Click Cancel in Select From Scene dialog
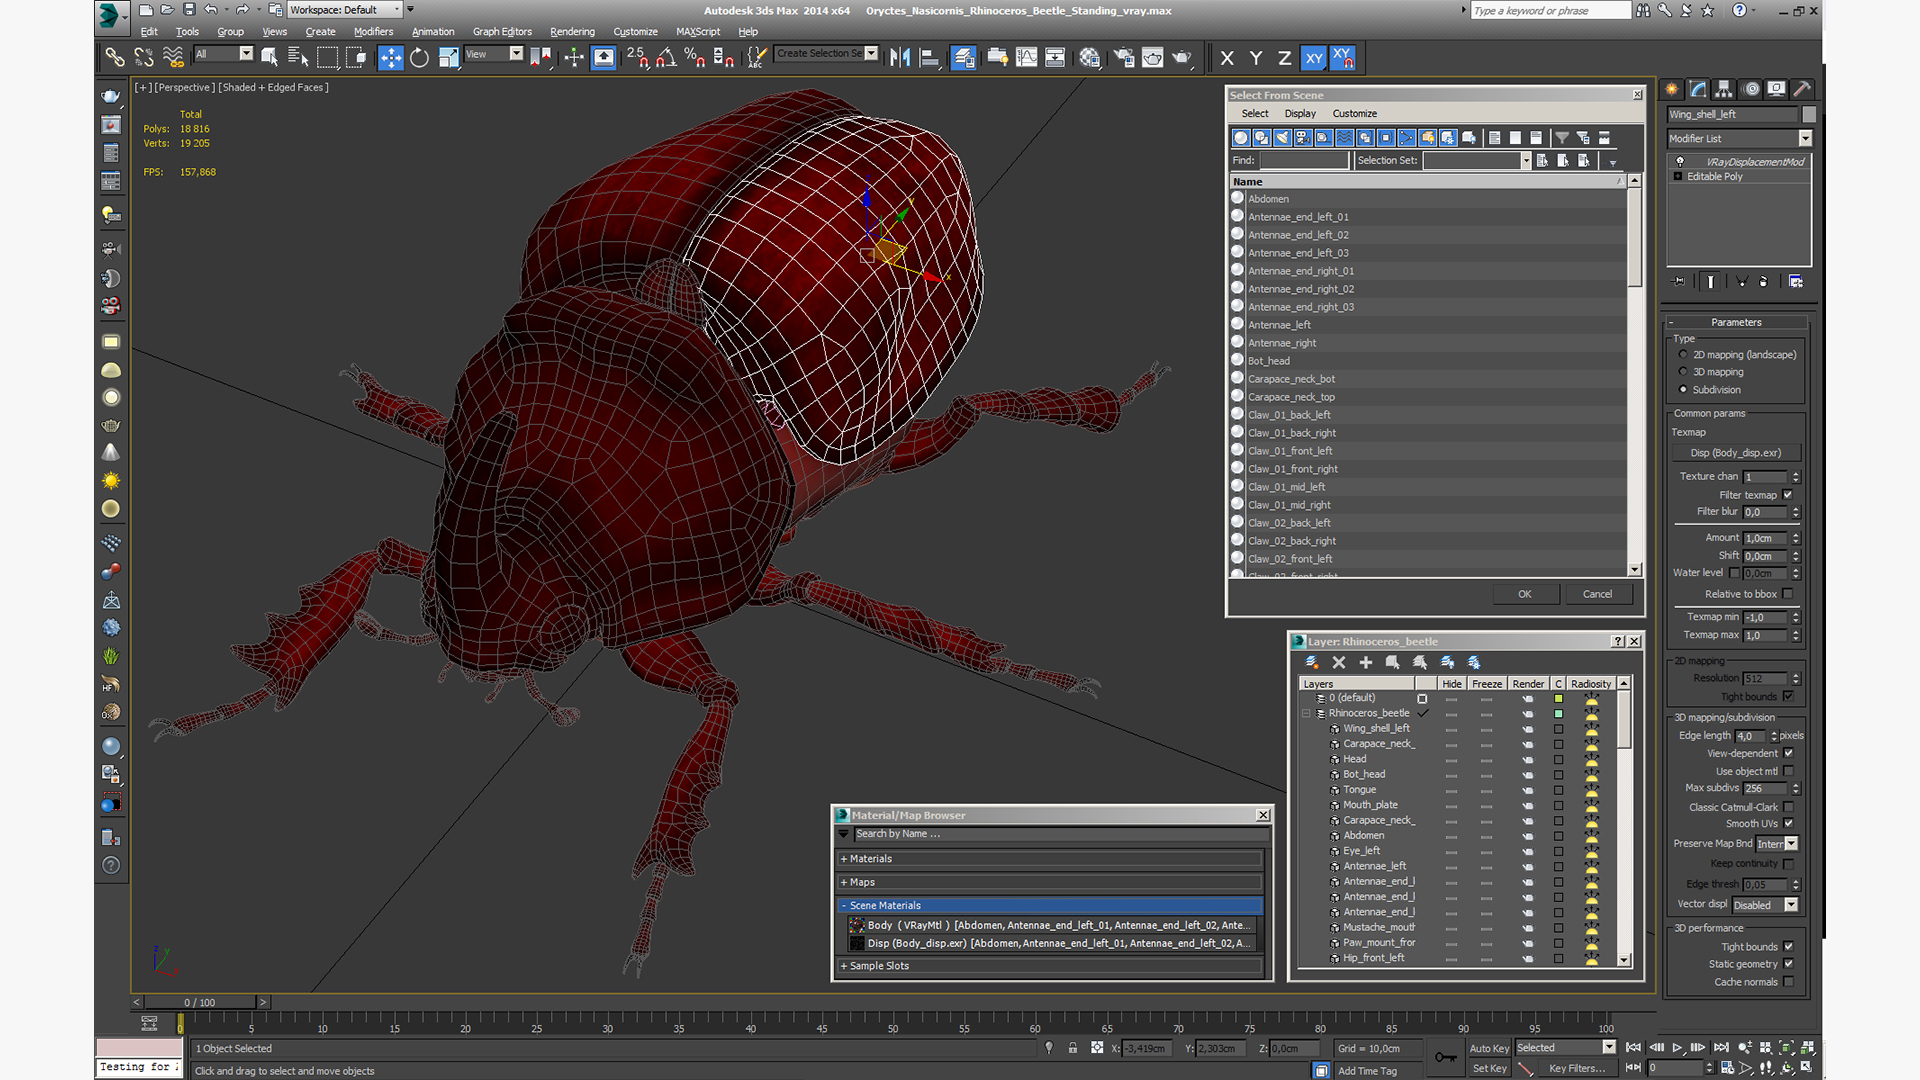 [1597, 594]
